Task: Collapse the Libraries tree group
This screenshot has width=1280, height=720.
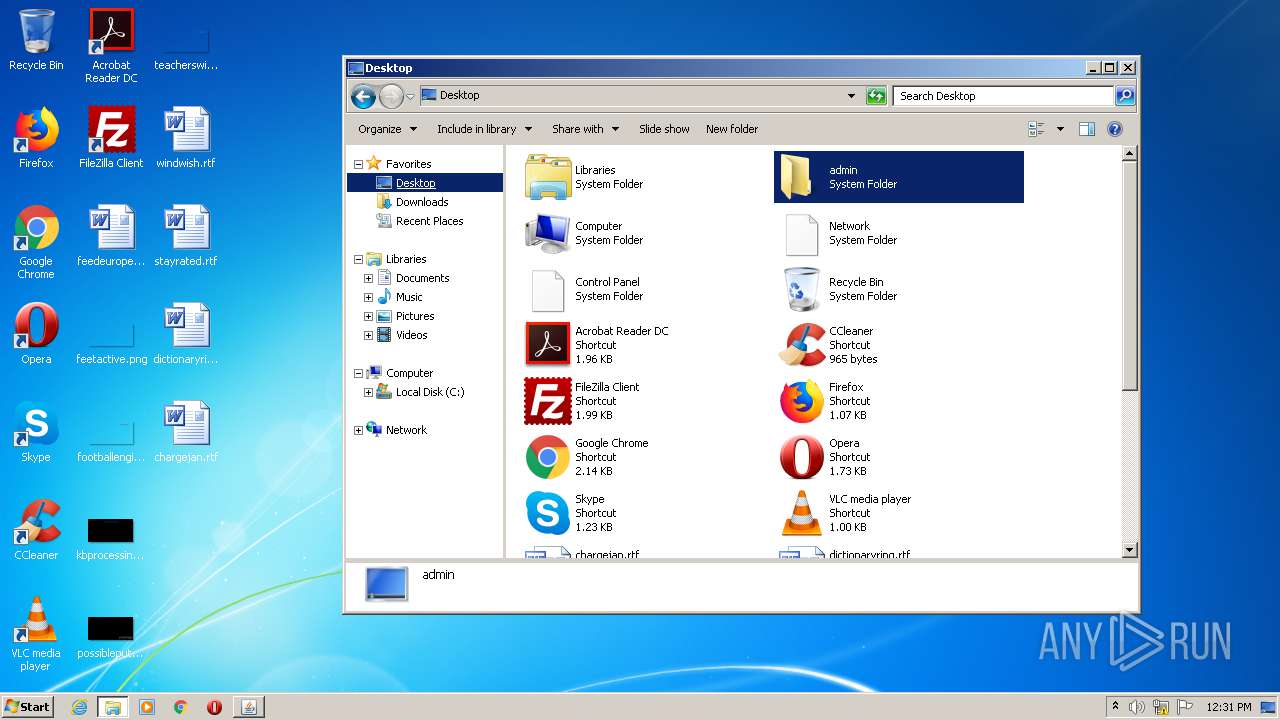Action: point(358,259)
